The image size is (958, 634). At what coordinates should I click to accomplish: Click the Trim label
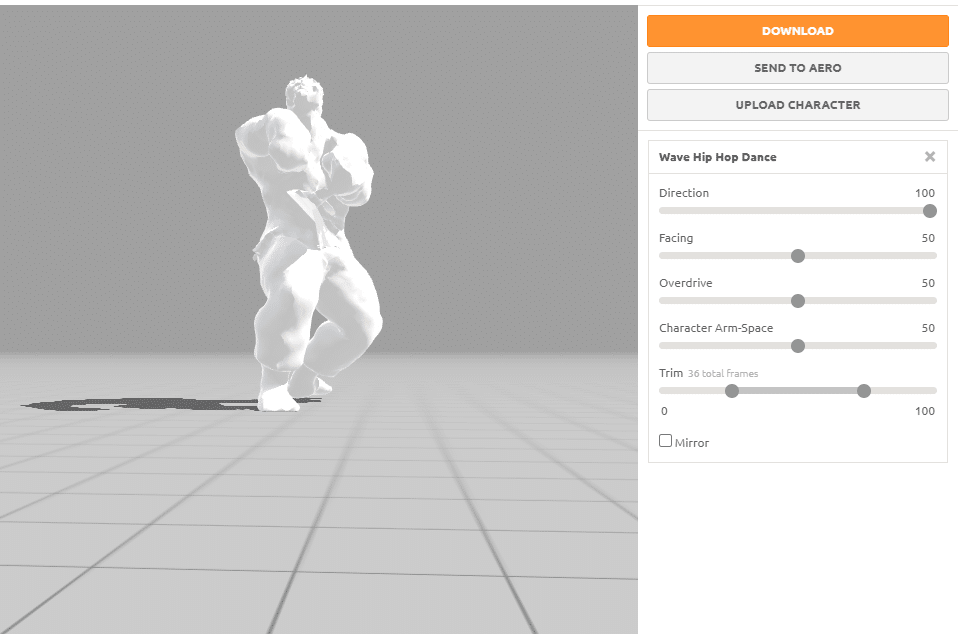coord(671,373)
